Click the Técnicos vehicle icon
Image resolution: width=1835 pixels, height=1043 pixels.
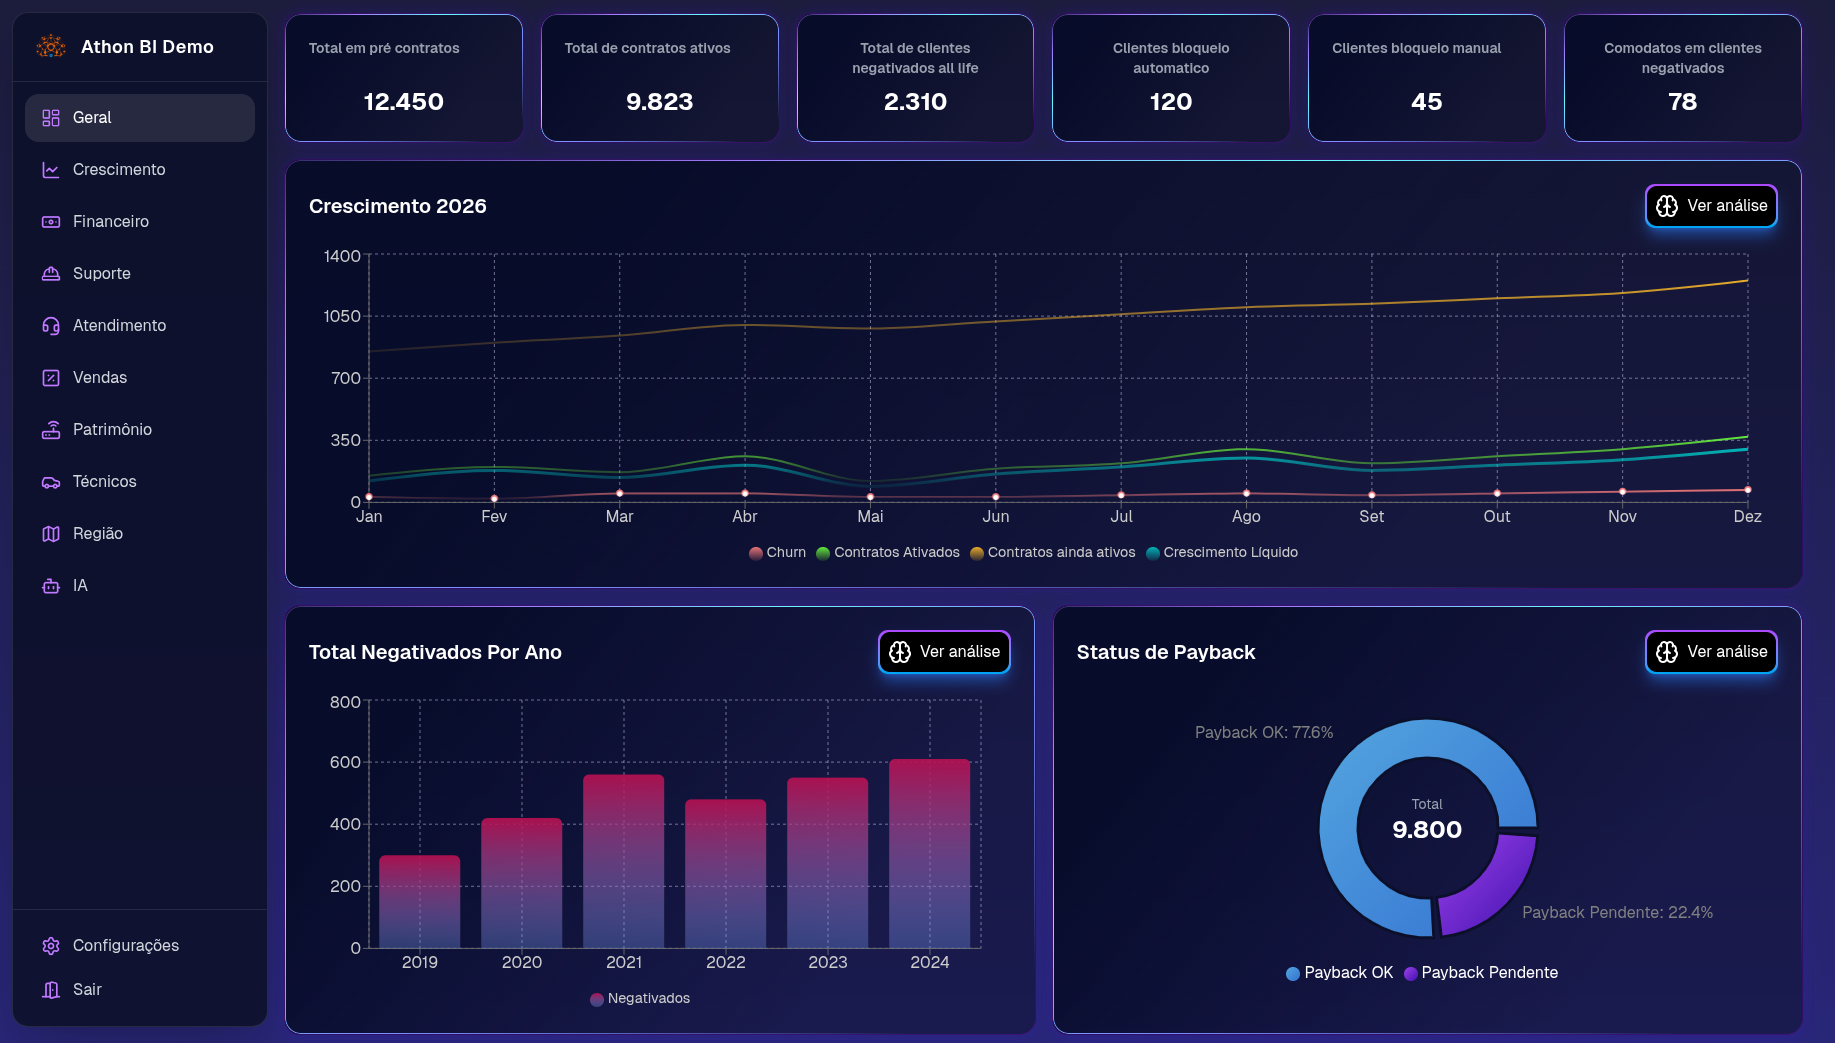coord(51,482)
